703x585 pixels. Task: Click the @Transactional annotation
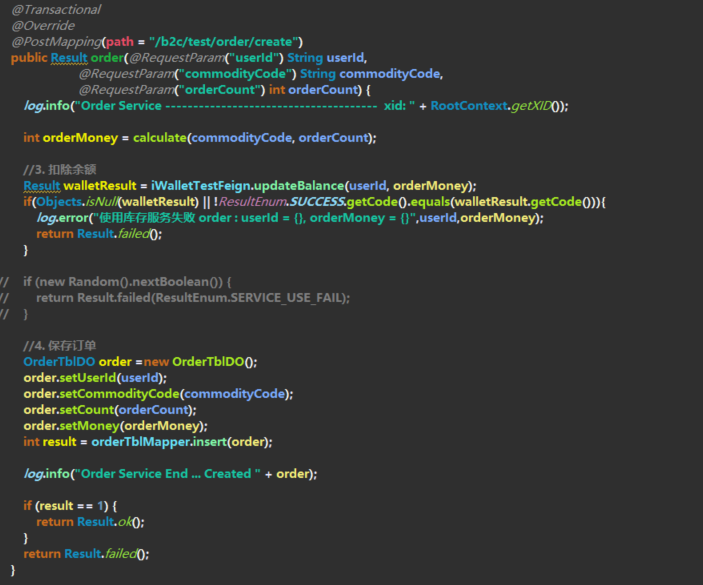coord(56,9)
